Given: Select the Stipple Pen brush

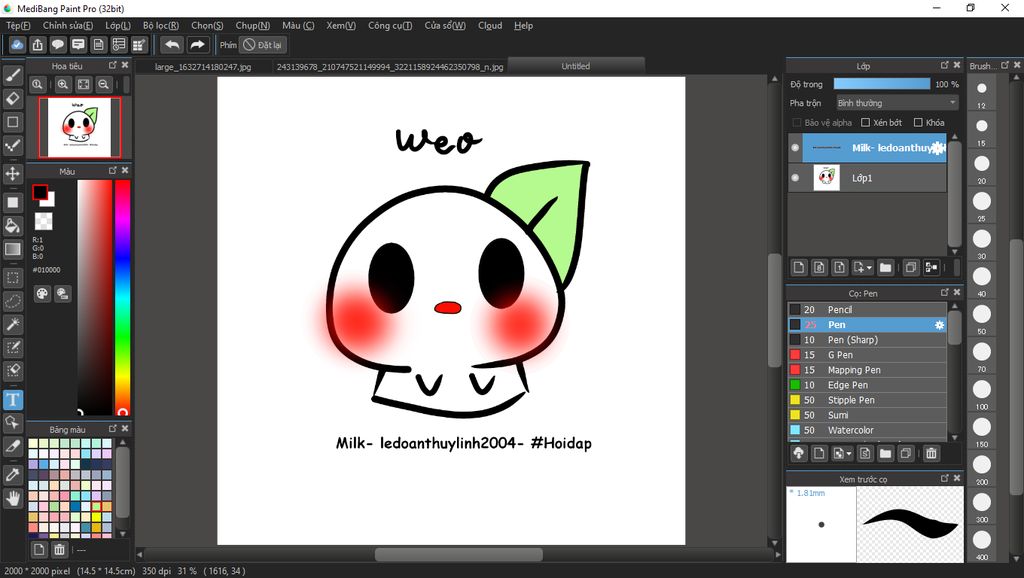Looking at the screenshot, I should 867,400.
